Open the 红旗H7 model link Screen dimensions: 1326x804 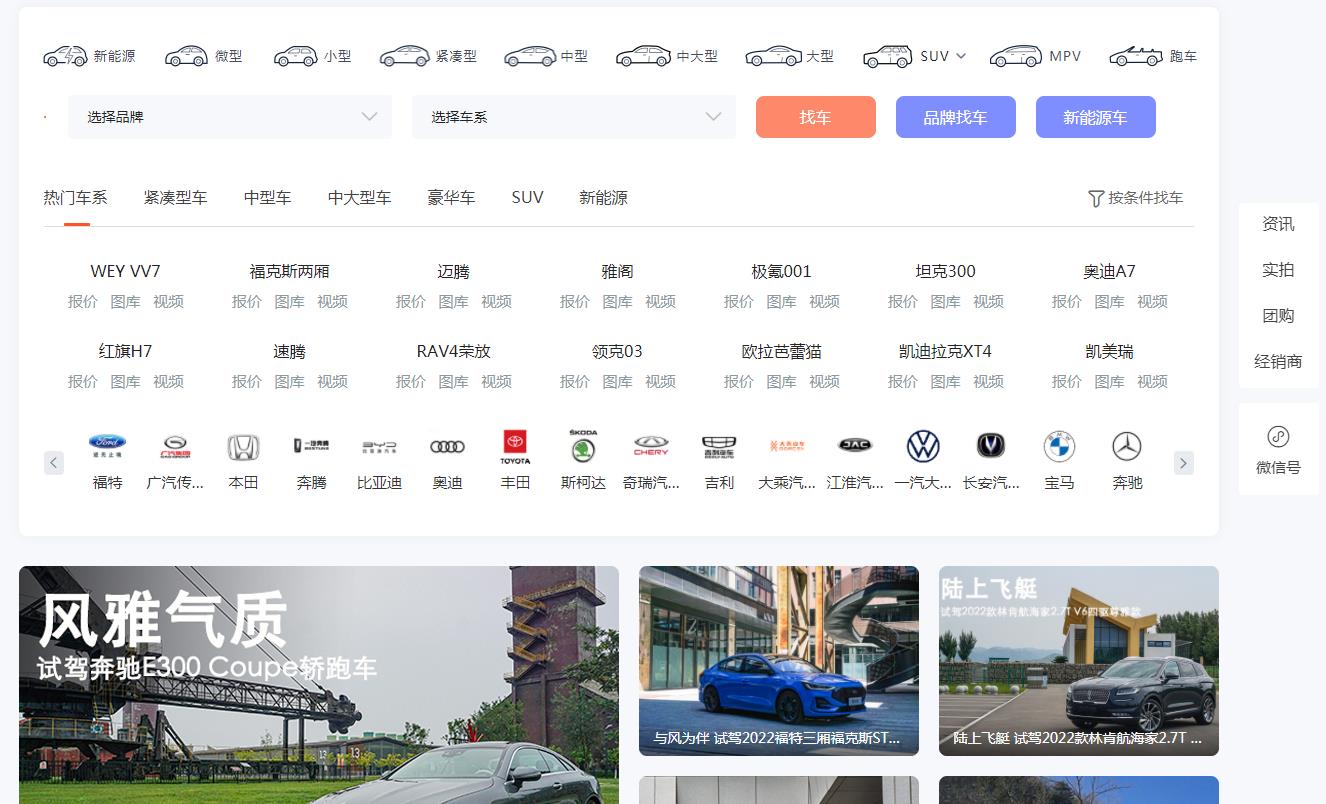coord(125,351)
